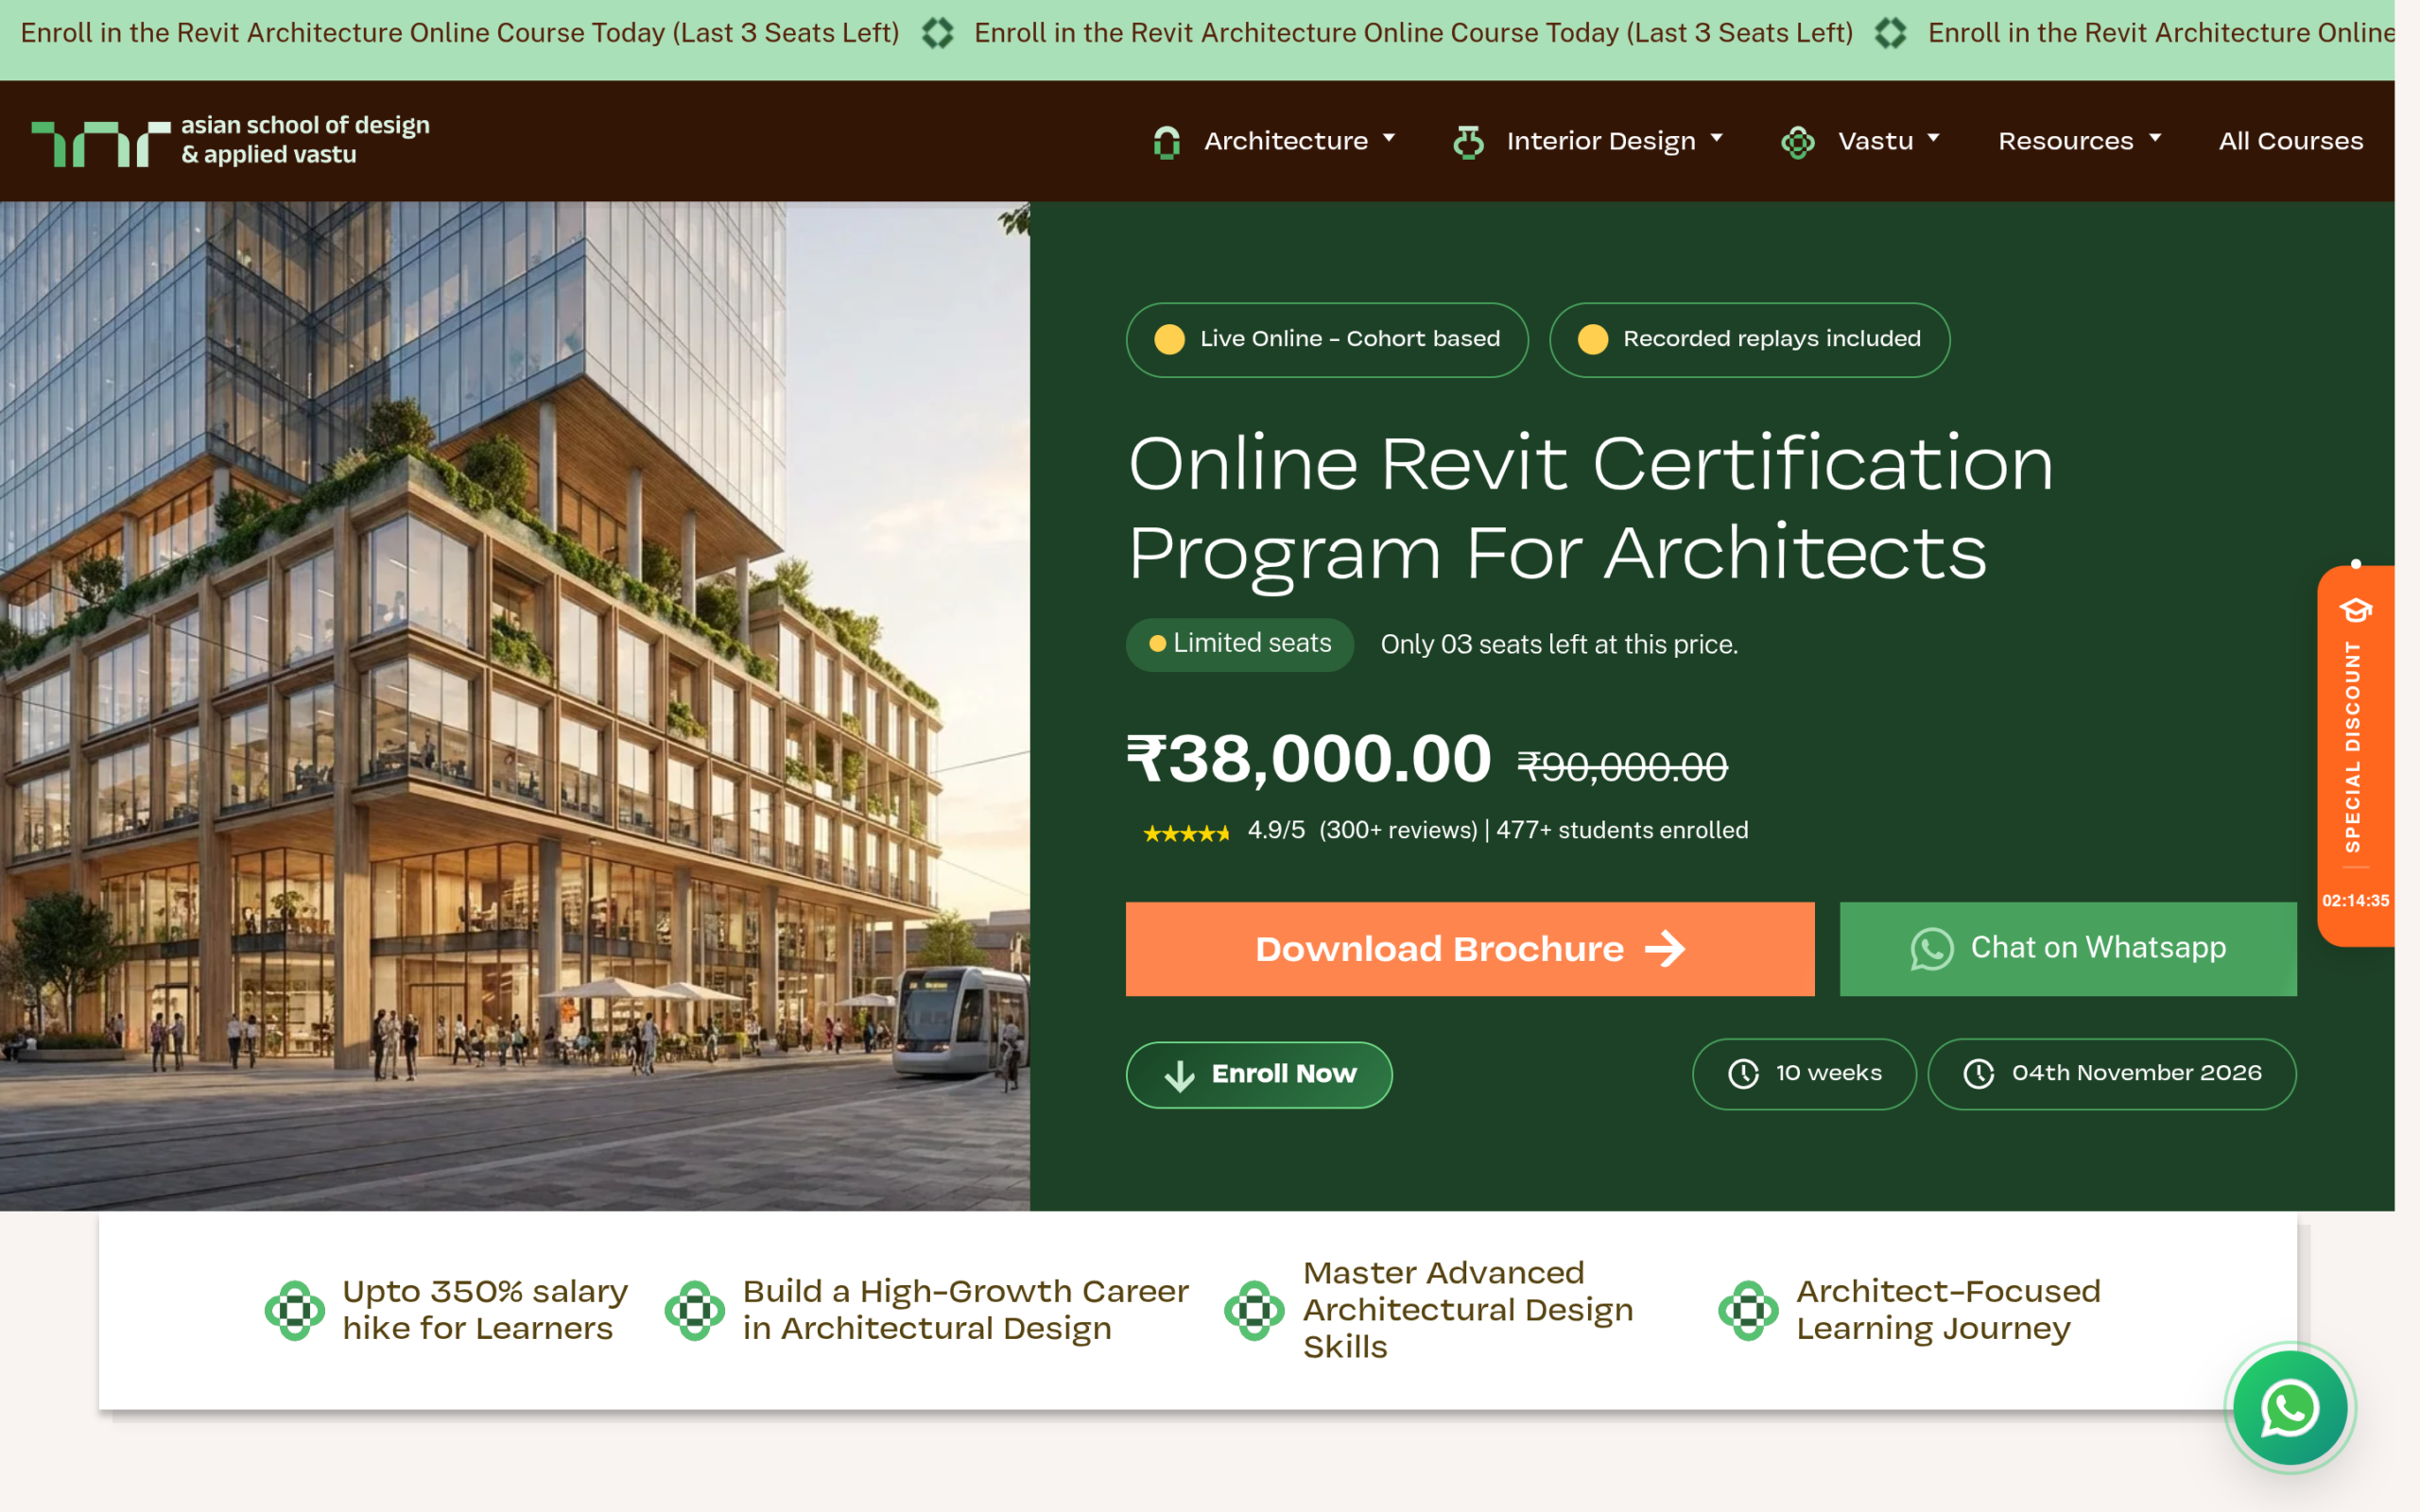This screenshot has height=1512, width=2420.
Task: Click the 477+ students enrolled text
Action: (1622, 830)
